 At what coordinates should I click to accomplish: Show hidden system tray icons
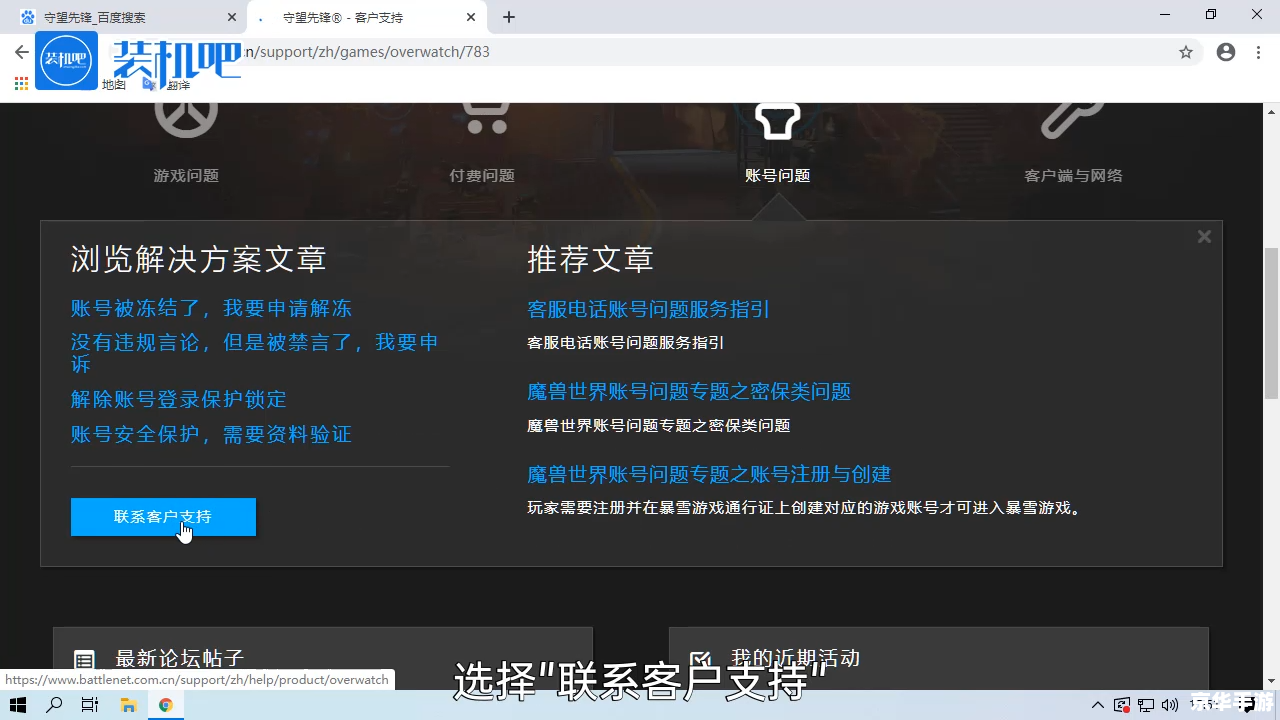coord(1098,705)
